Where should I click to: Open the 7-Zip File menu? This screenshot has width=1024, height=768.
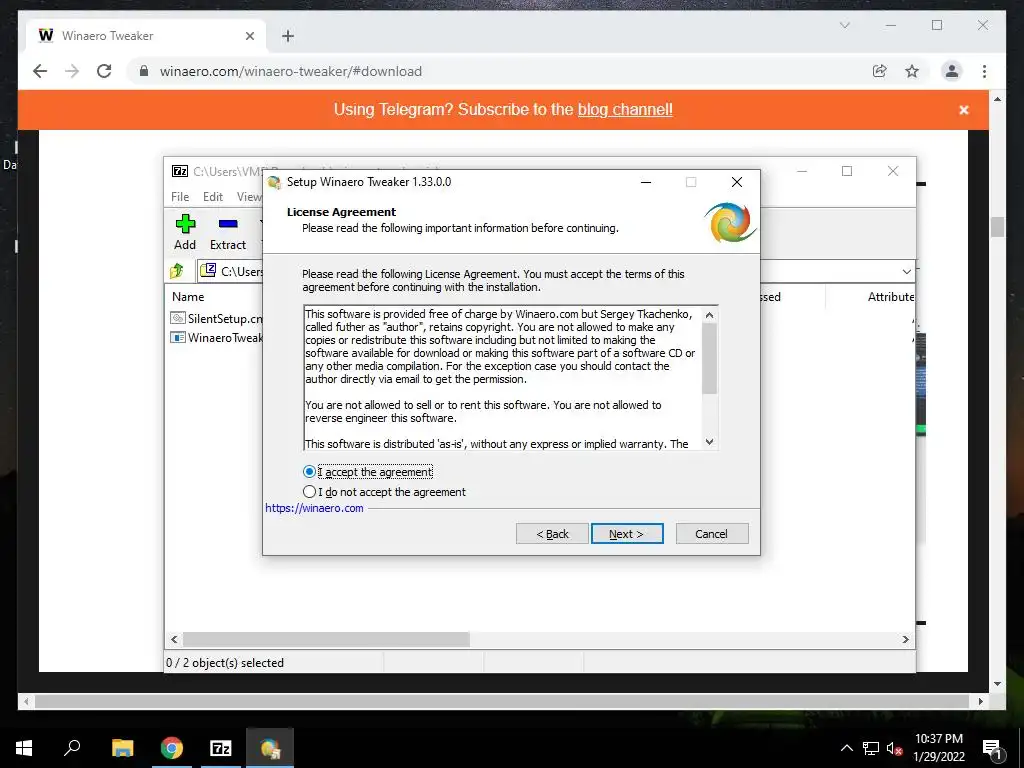180,197
